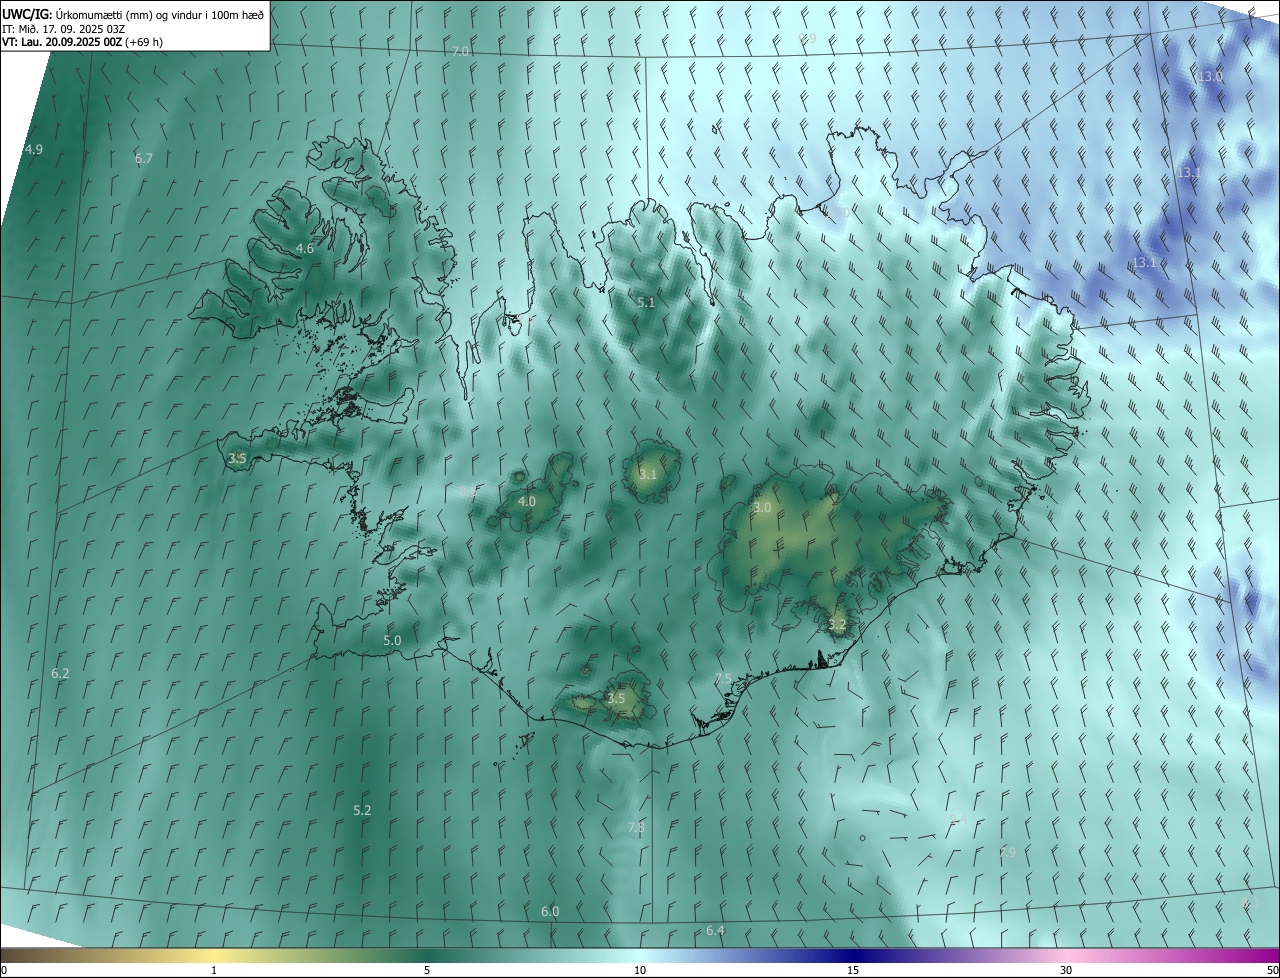
Task: Click the 7.8 value label on the map
Action: point(636,827)
